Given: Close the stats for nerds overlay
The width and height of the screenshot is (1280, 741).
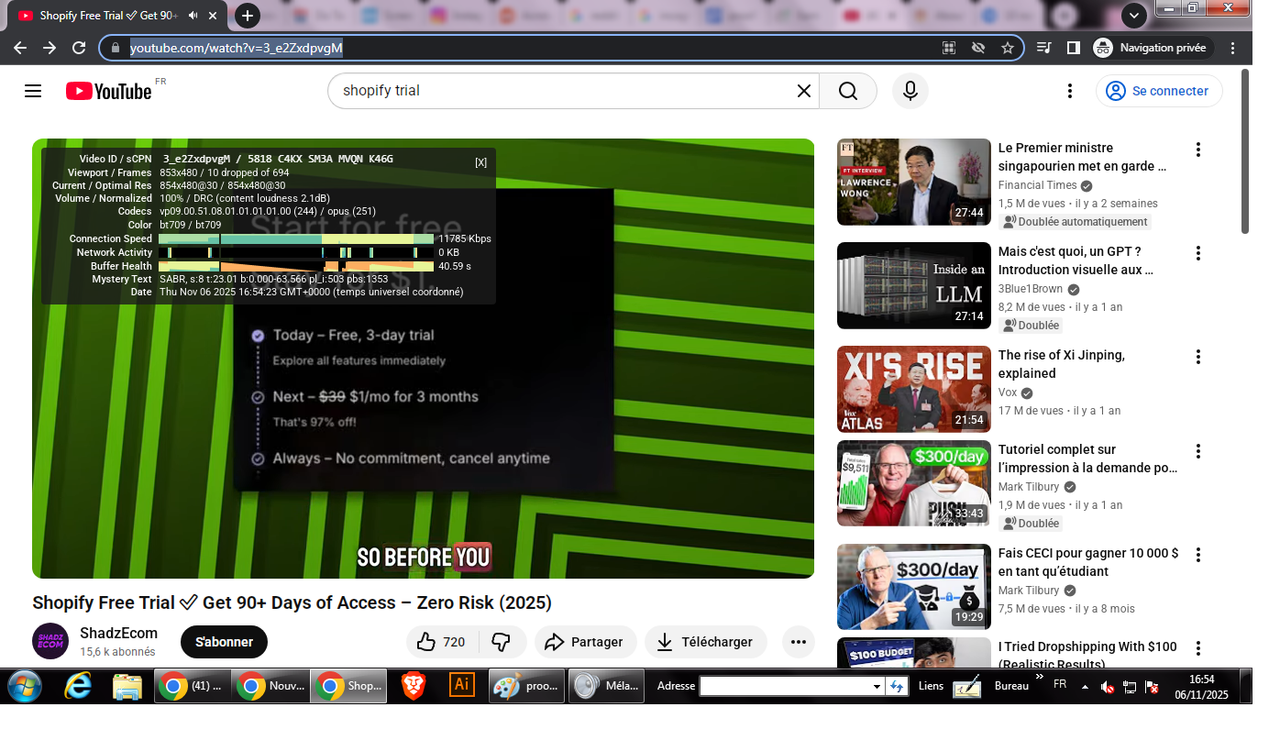Looking at the screenshot, I should (x=481, y=162).
